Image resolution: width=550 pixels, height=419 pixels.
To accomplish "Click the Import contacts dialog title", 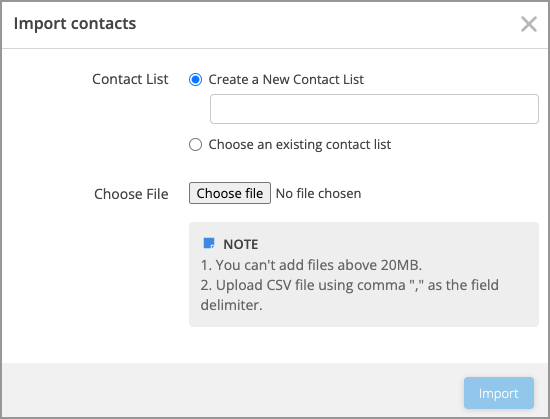I will 75,23.
